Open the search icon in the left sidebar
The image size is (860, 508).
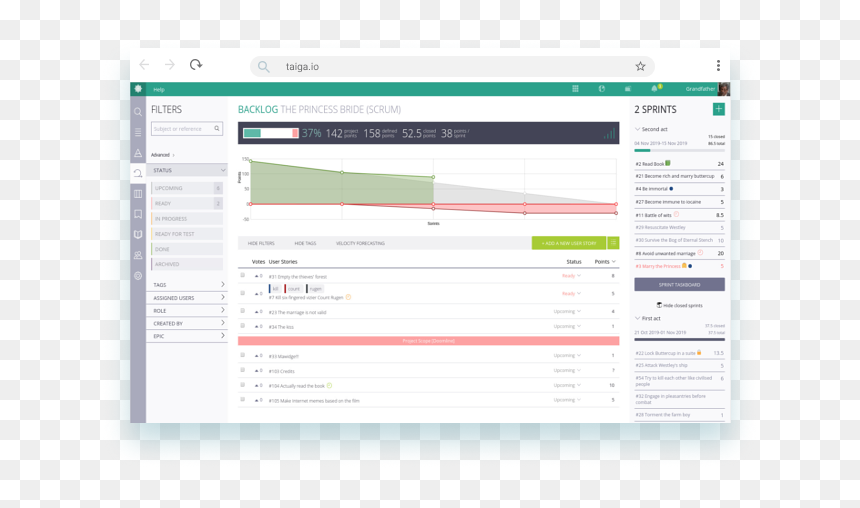pos(138,112)
